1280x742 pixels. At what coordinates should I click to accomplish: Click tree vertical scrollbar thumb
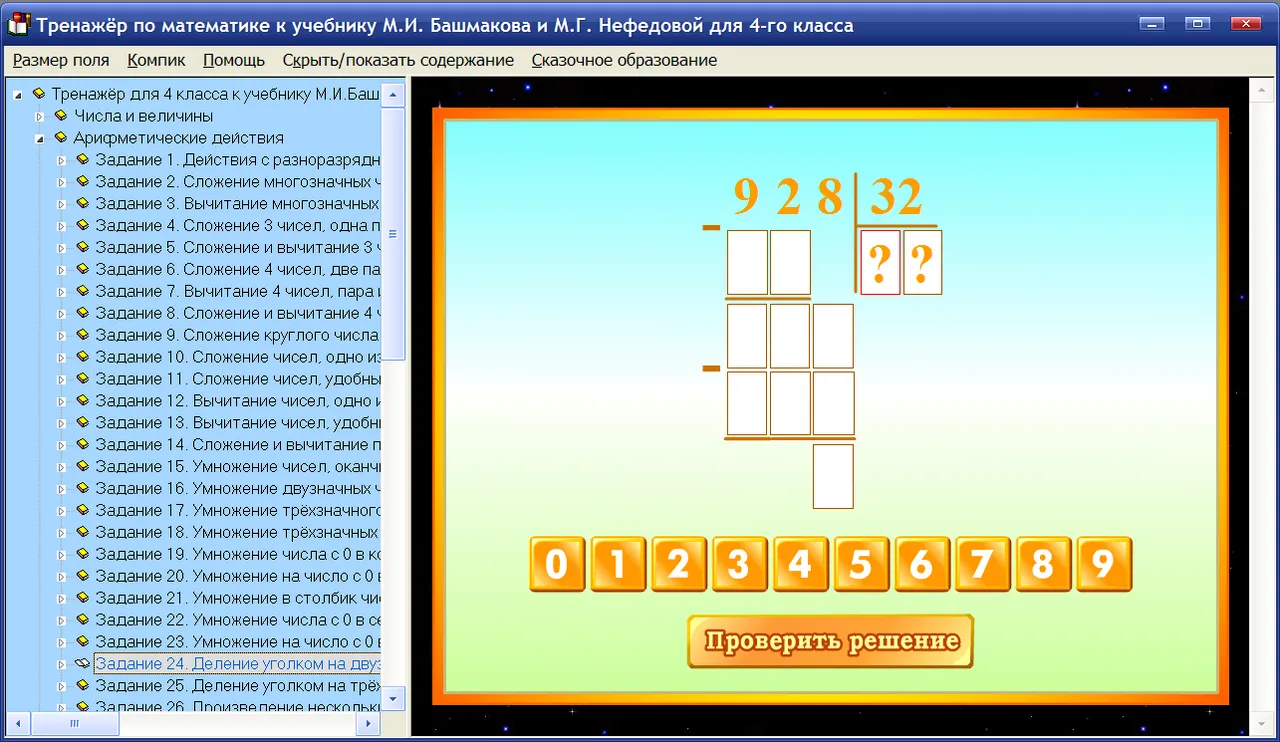click(393, 233)
